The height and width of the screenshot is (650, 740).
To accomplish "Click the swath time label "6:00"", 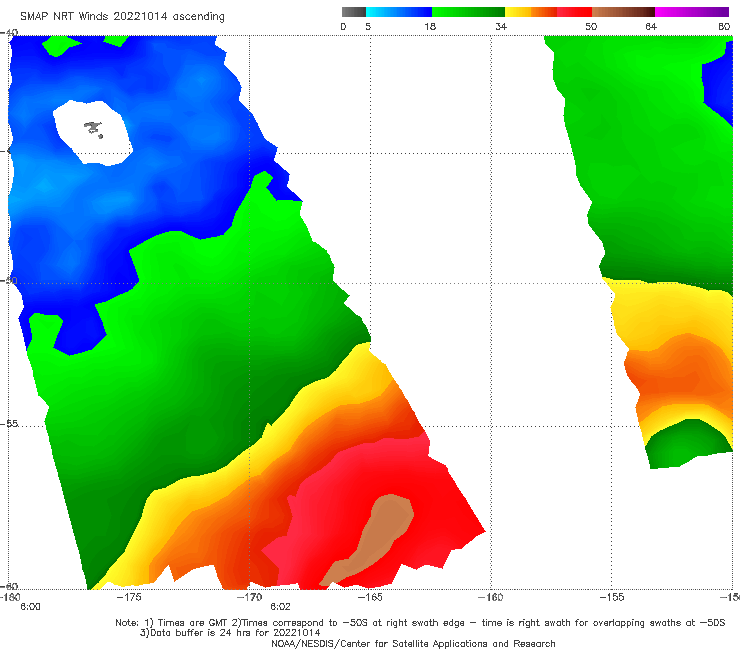I will [30, 607].
